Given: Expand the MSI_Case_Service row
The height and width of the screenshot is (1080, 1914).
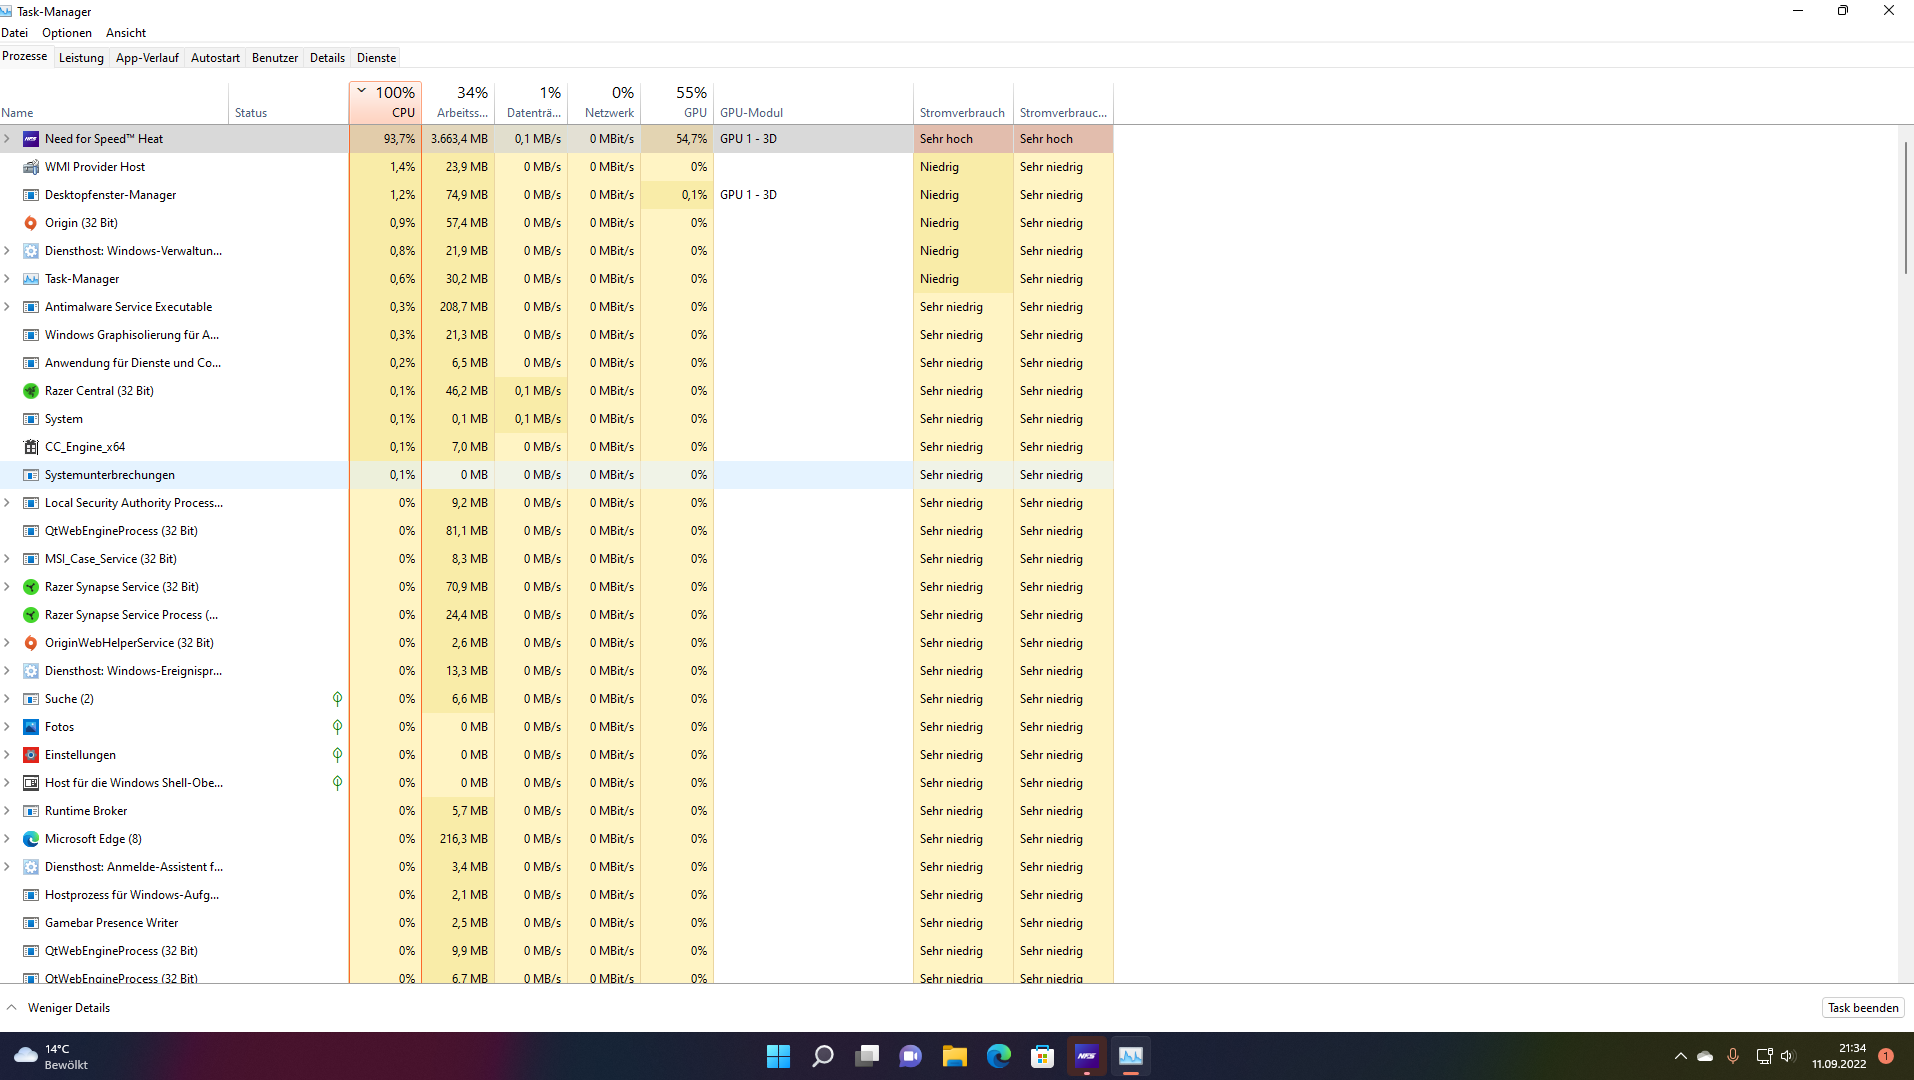Looking at the screenshot, I should coord(7,559).
